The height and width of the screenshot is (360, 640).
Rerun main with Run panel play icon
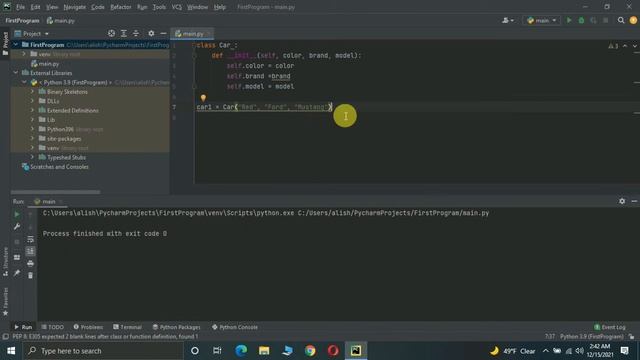(x=17, y=214)
